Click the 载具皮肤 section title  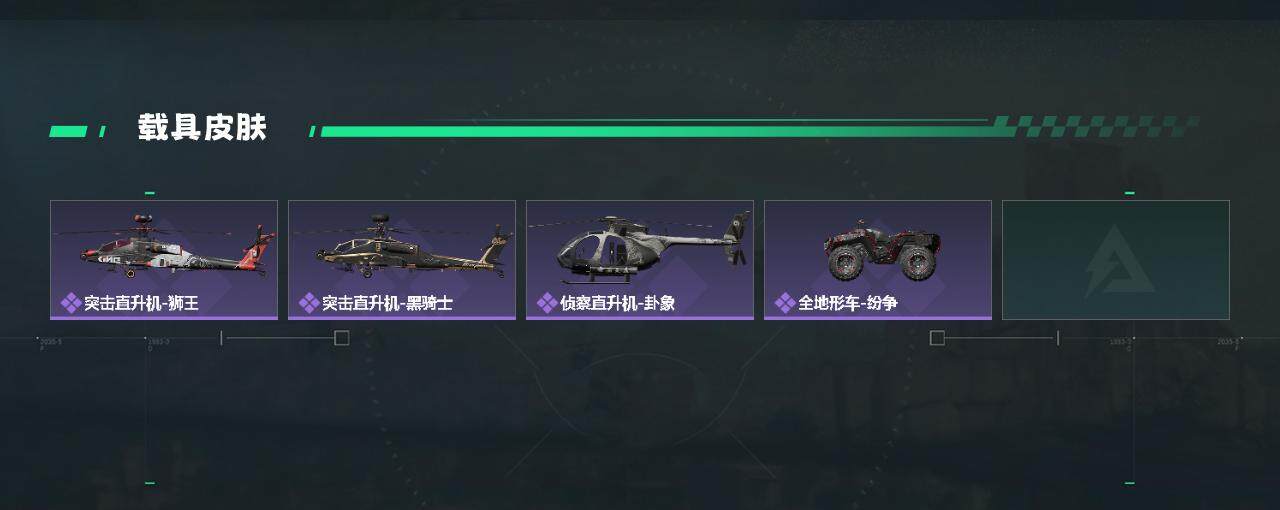[x=202, y=128]
